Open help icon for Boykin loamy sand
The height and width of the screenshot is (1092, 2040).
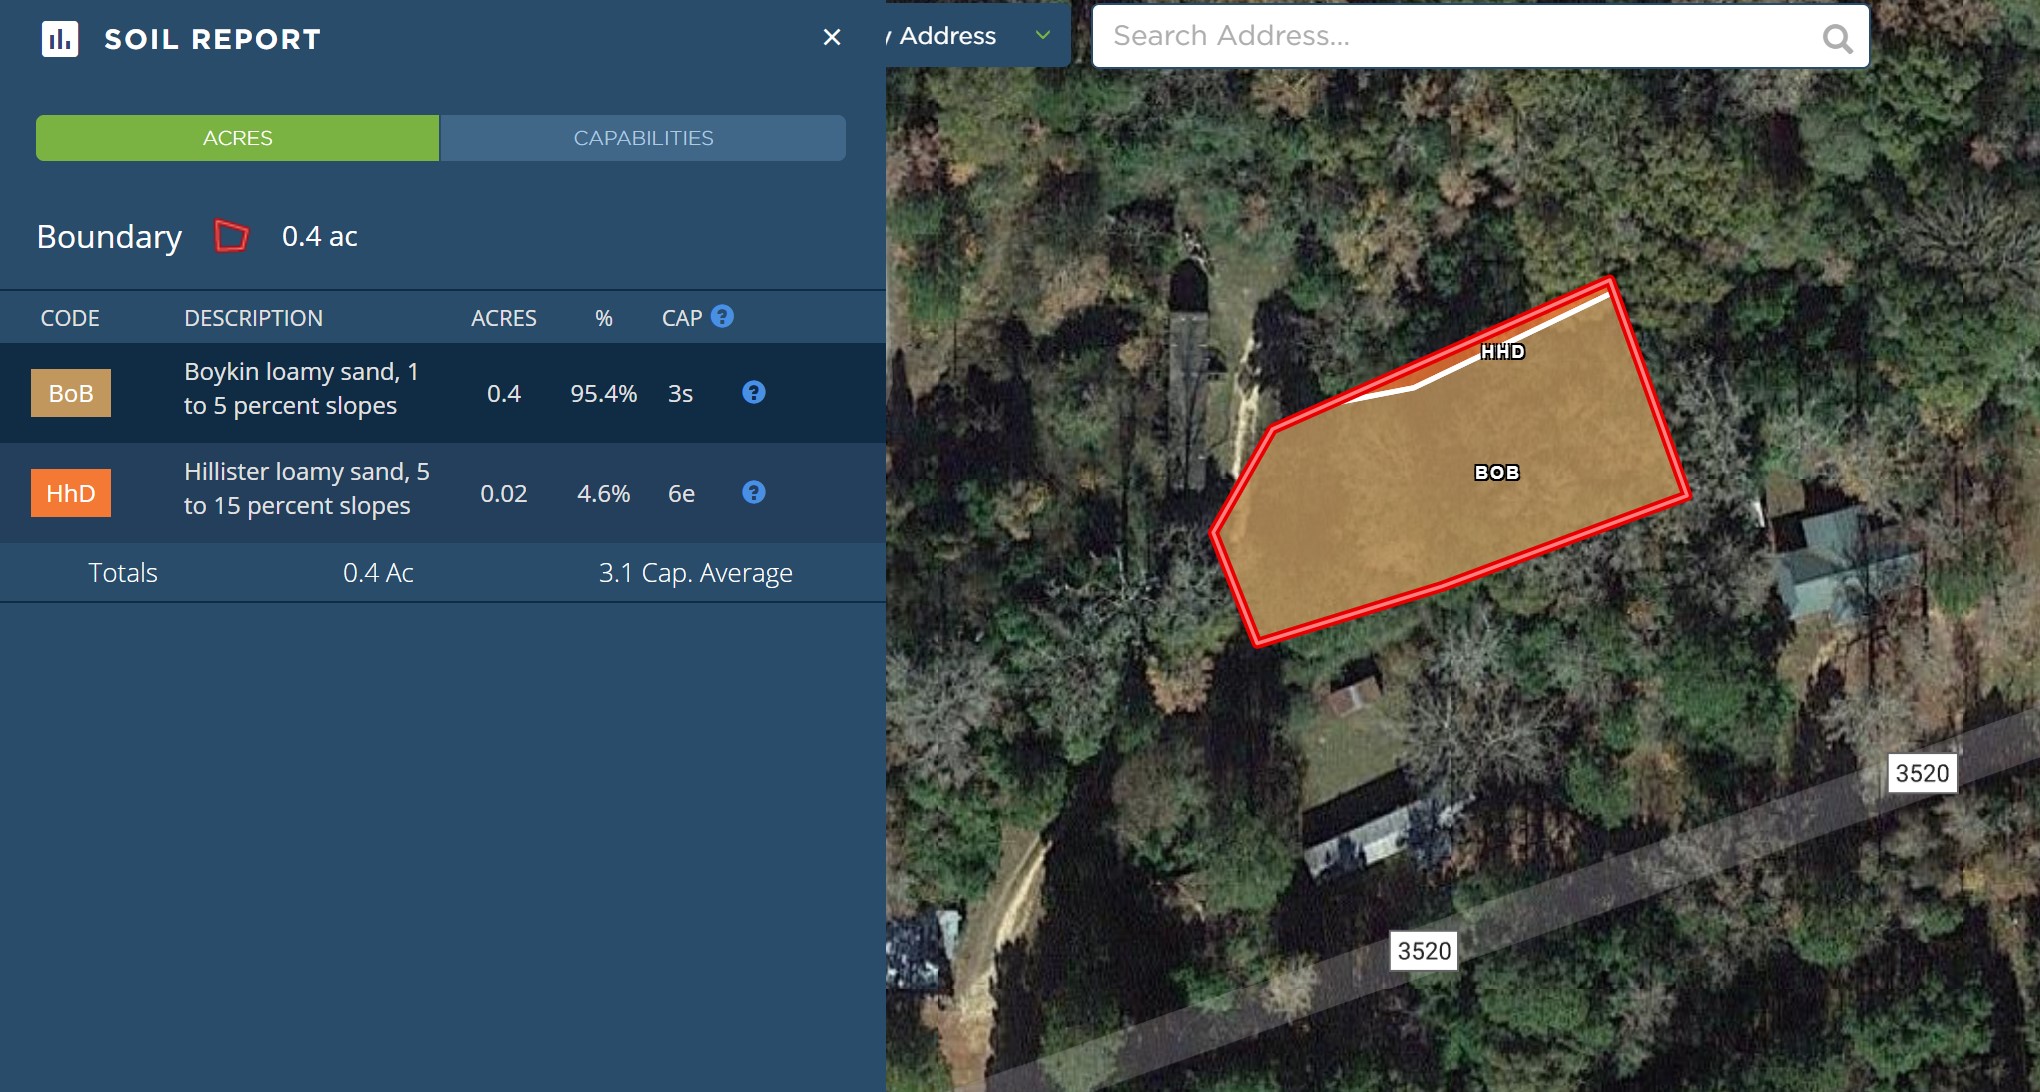[x=754, y=392]
